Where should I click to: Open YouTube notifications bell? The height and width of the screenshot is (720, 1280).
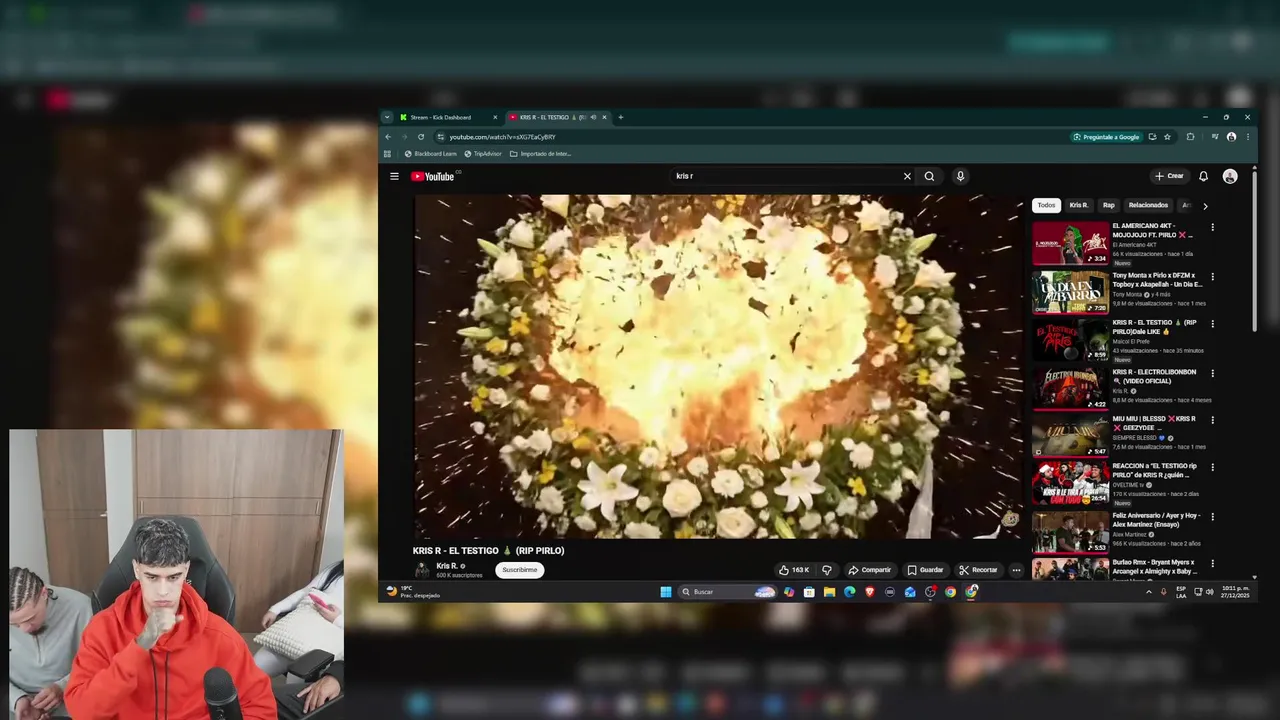click(x=1203, y=176)
